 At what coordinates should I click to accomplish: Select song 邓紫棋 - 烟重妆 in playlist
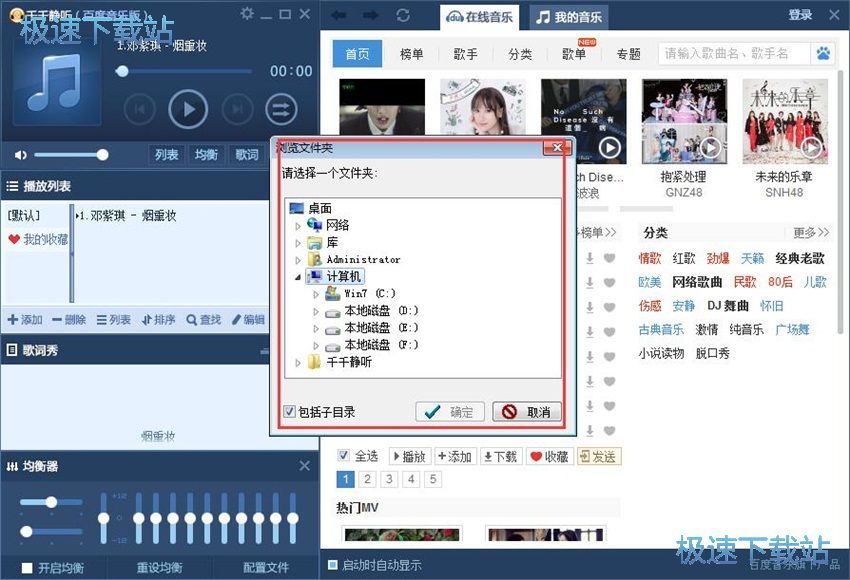coord(126,216)
